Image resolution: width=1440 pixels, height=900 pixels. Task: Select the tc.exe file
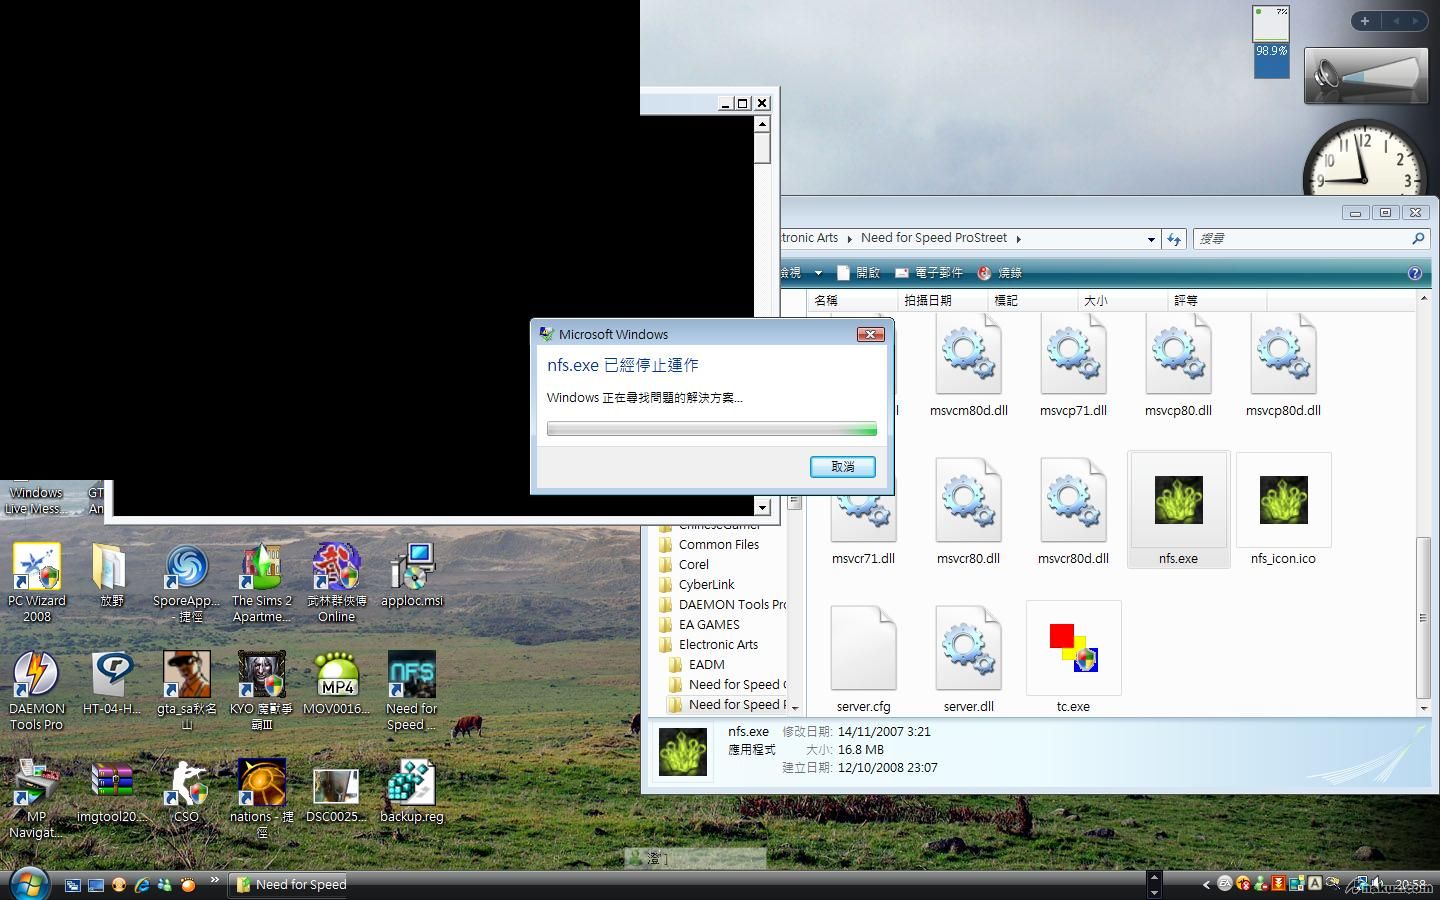[1073, 657]
